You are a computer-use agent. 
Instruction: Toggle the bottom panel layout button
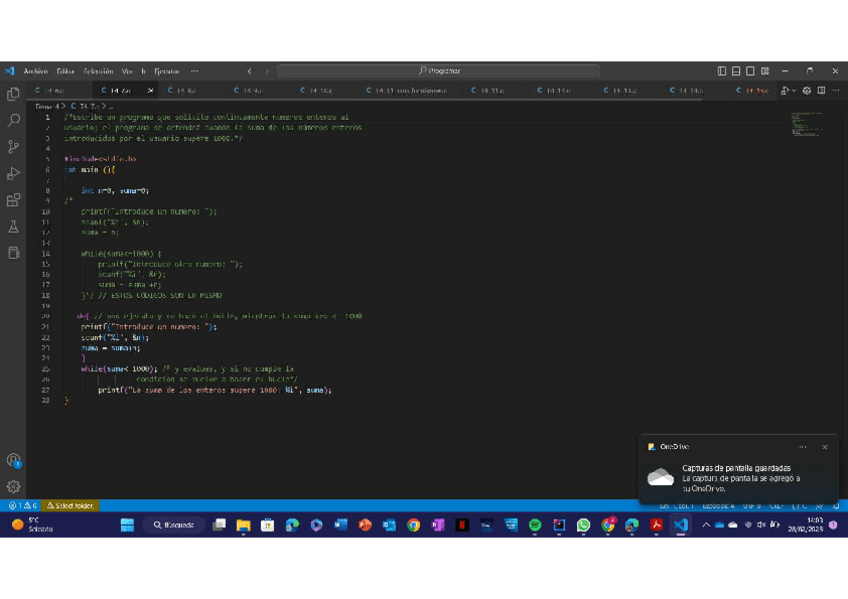tap(736, 71)
